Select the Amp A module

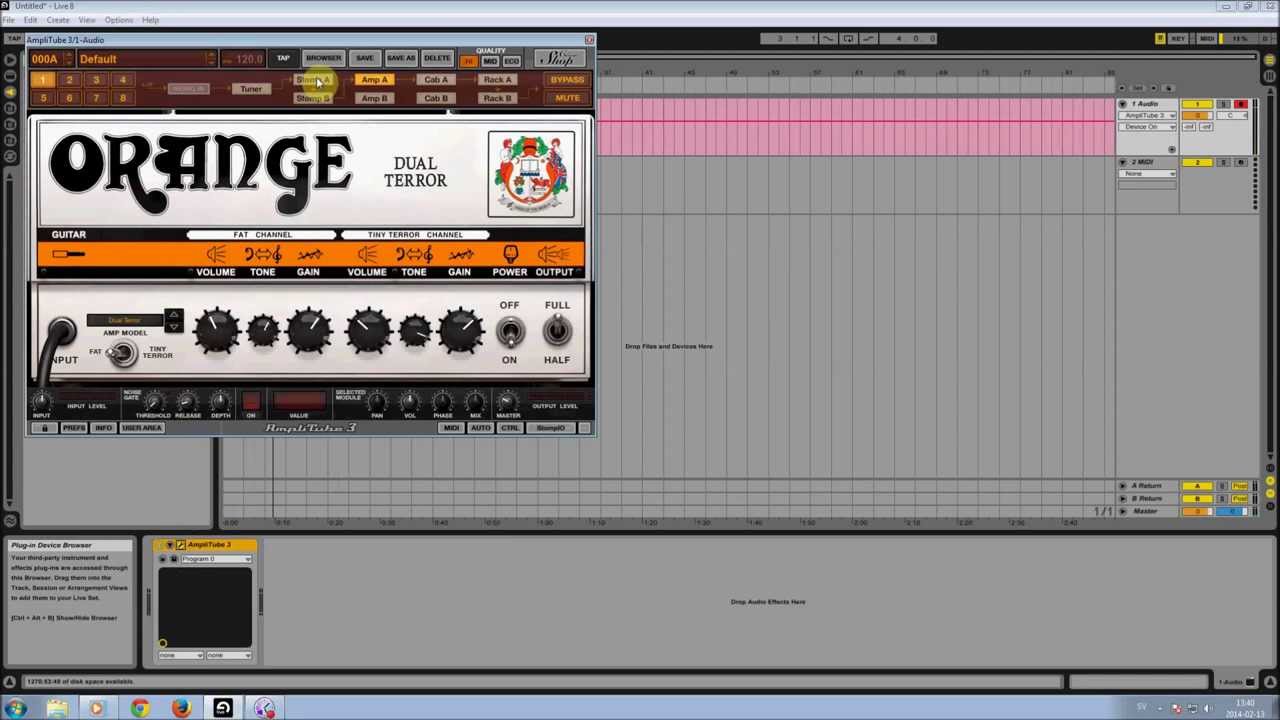374,80
